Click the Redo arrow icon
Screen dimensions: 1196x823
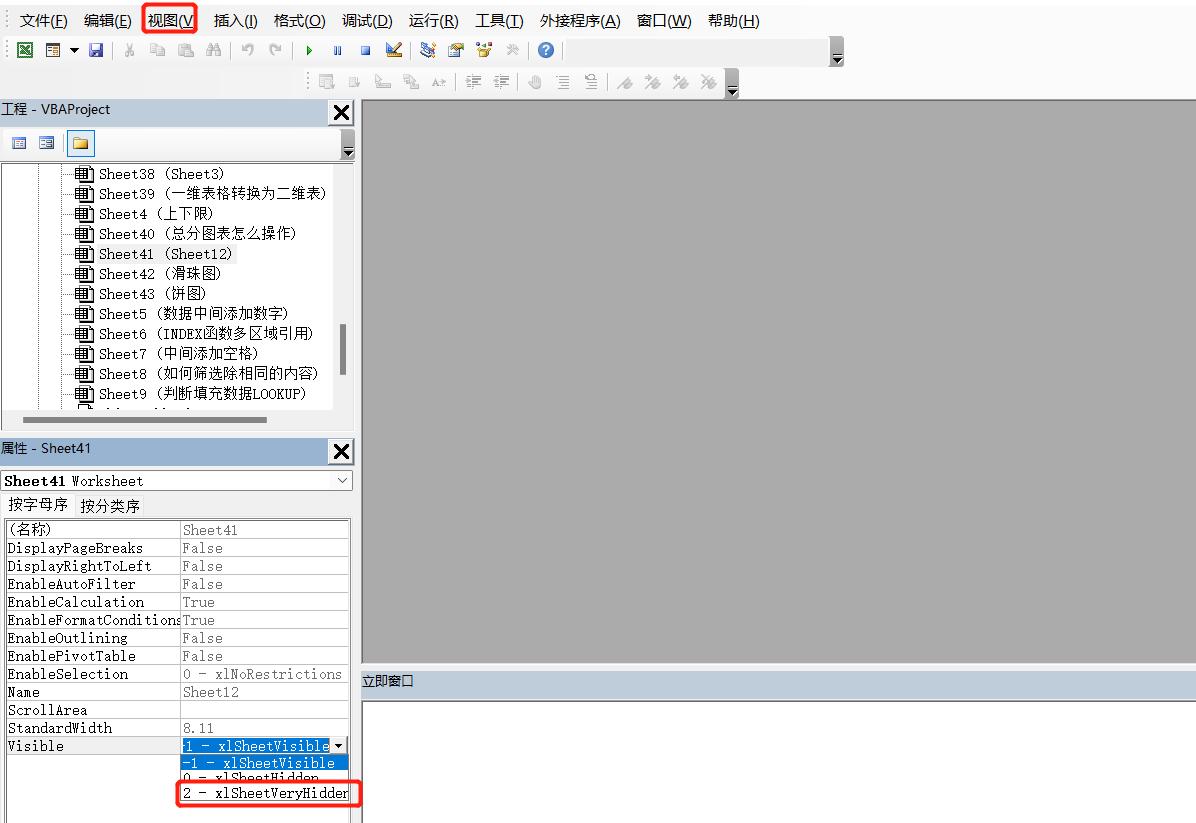point(275,50)
